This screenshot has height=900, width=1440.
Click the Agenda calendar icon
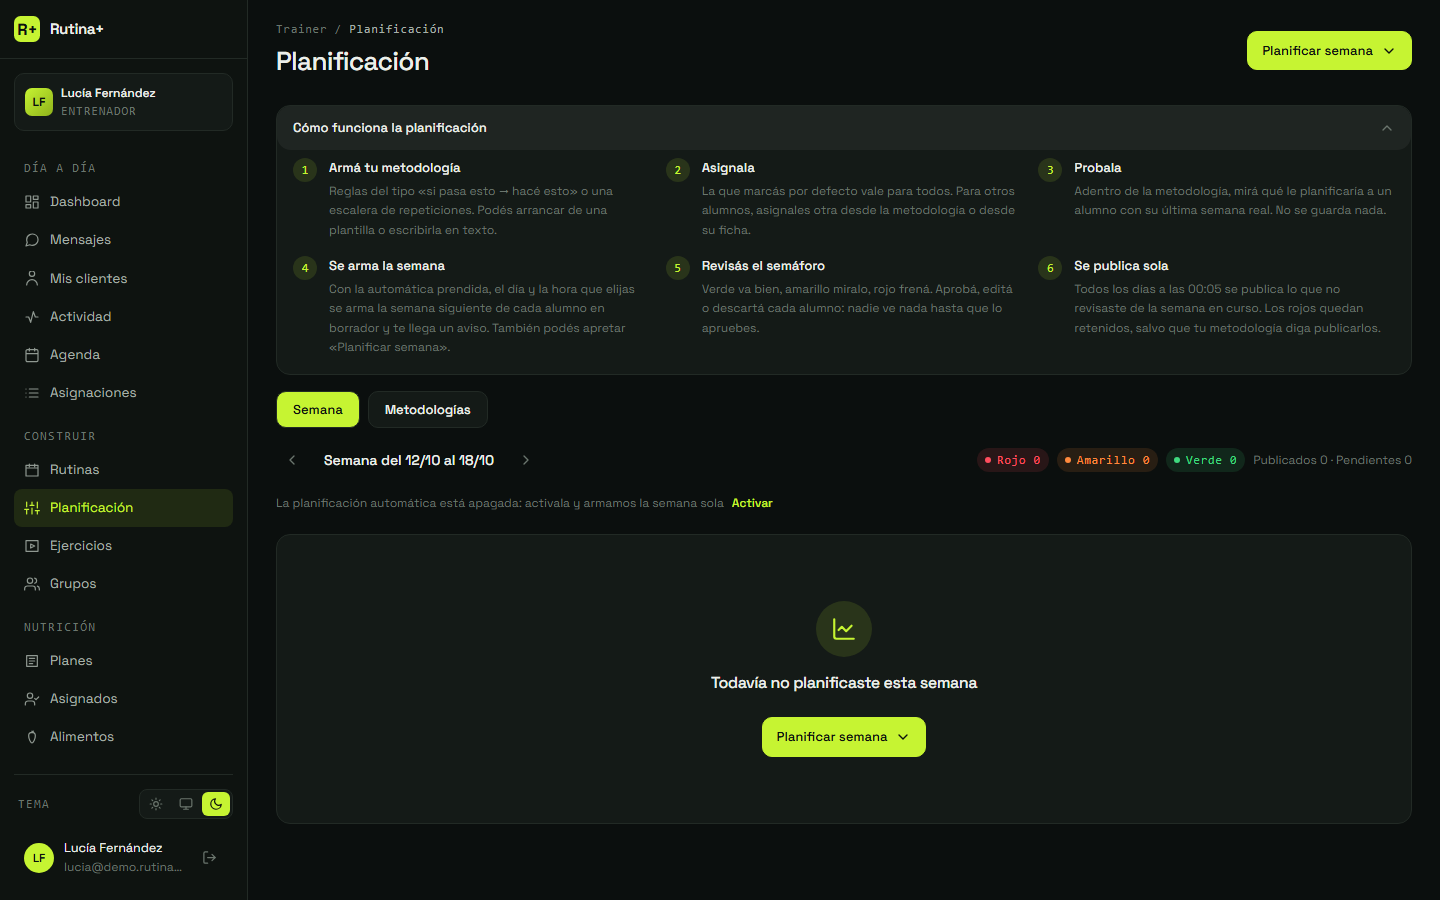[32, 355]
